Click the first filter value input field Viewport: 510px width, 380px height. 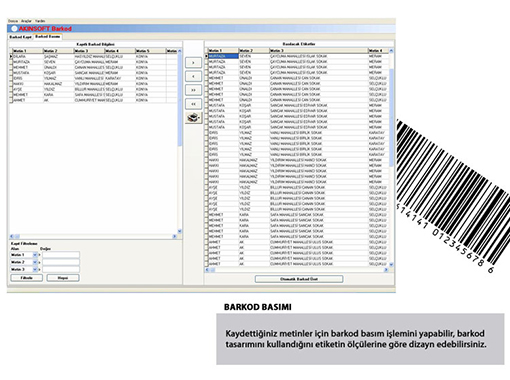[x=61, y=255]
